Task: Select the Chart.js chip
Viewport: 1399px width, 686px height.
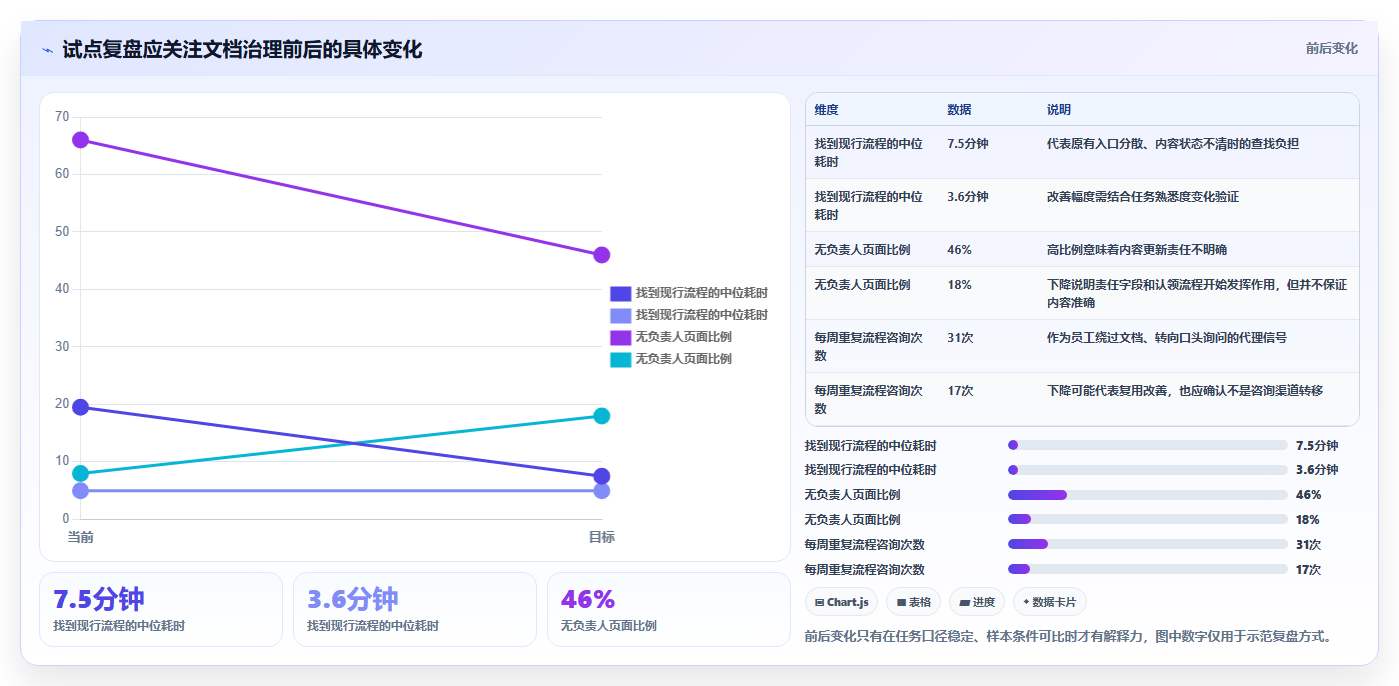Action: [x=841, y=602]
